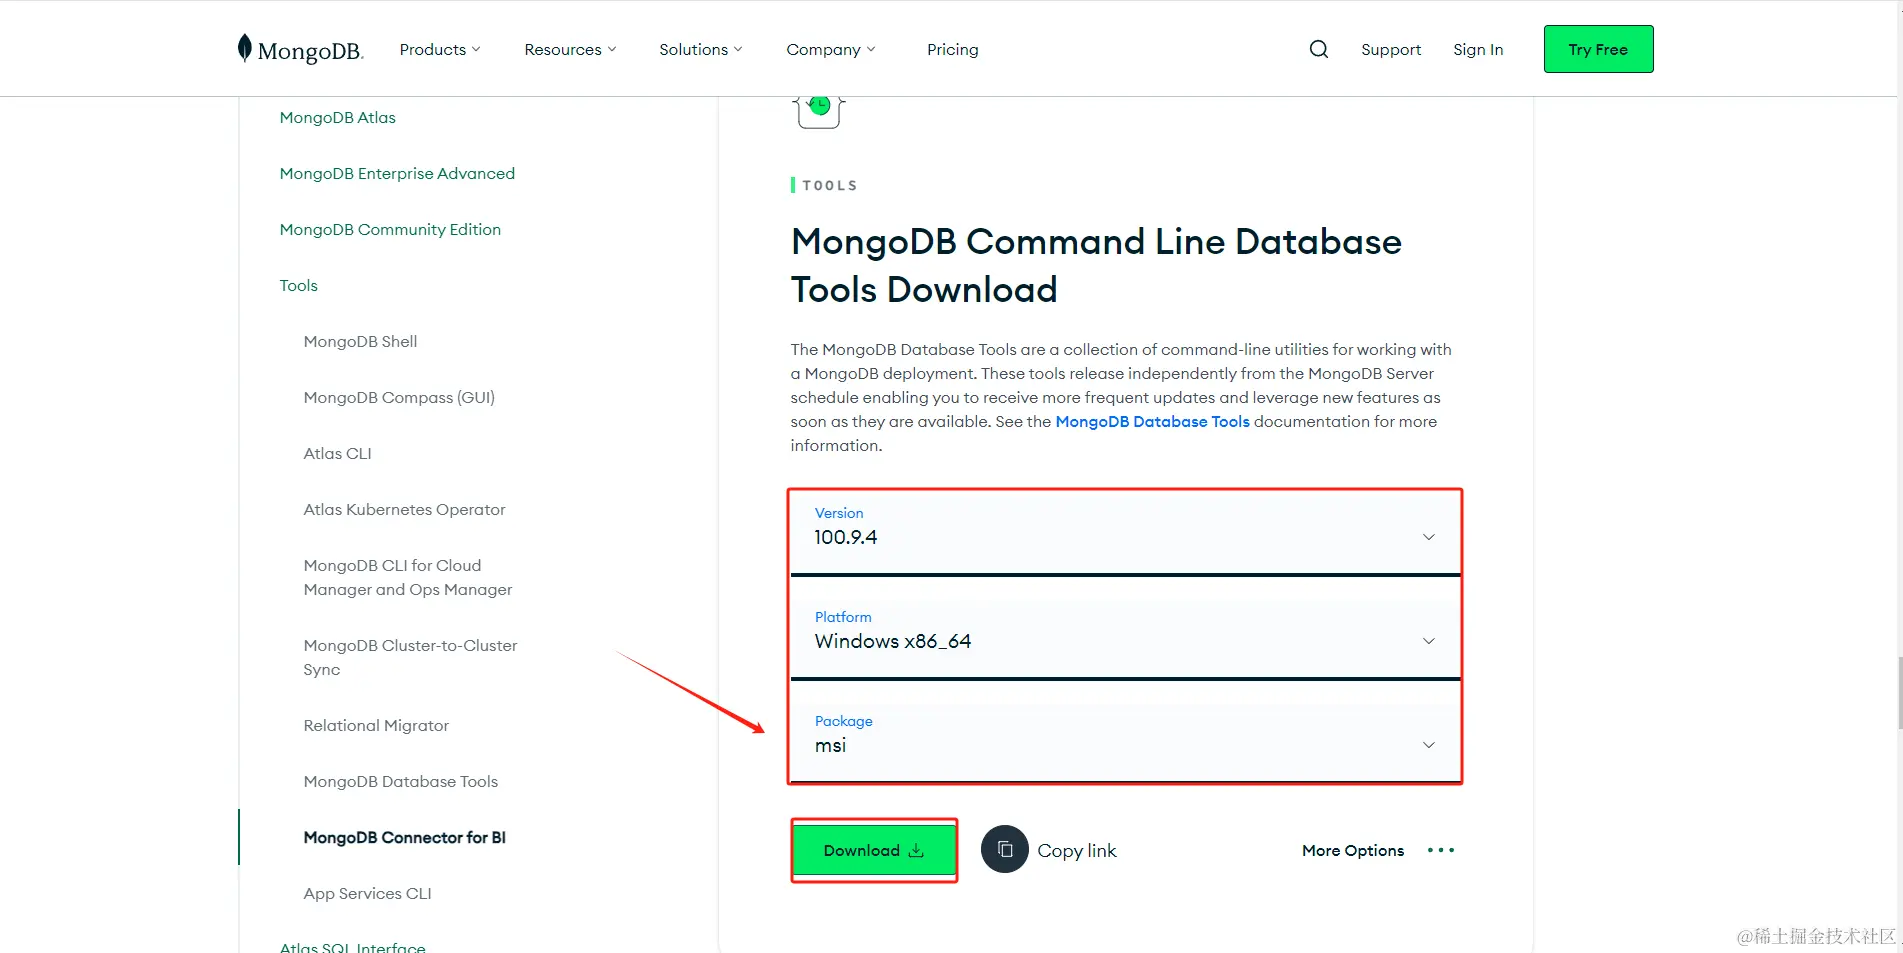Open the search magnifier icon
The width and height of the screenshot is (1903, 953).
(x=1318, y=48)
